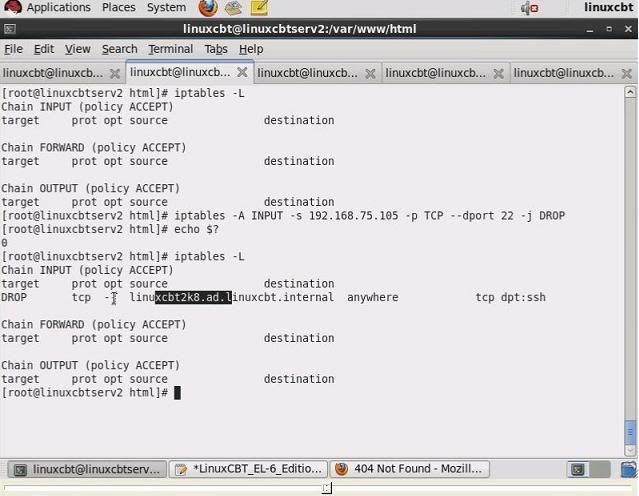Open the View menu
This screenshot has width=639, height=496.
tap(77, 49)
